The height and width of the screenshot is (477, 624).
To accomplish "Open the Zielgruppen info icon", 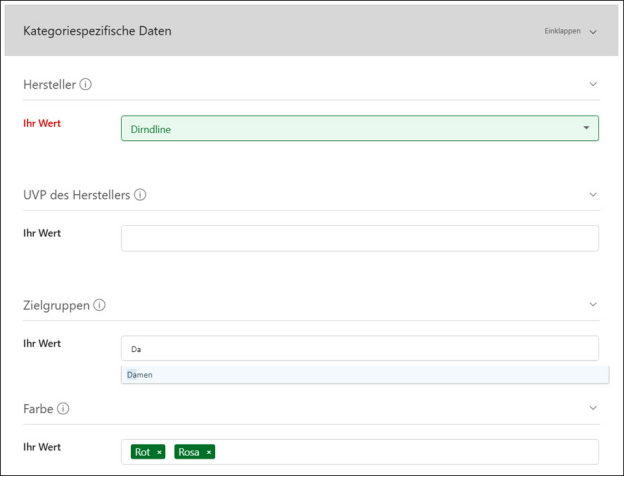I will point(100,305).
